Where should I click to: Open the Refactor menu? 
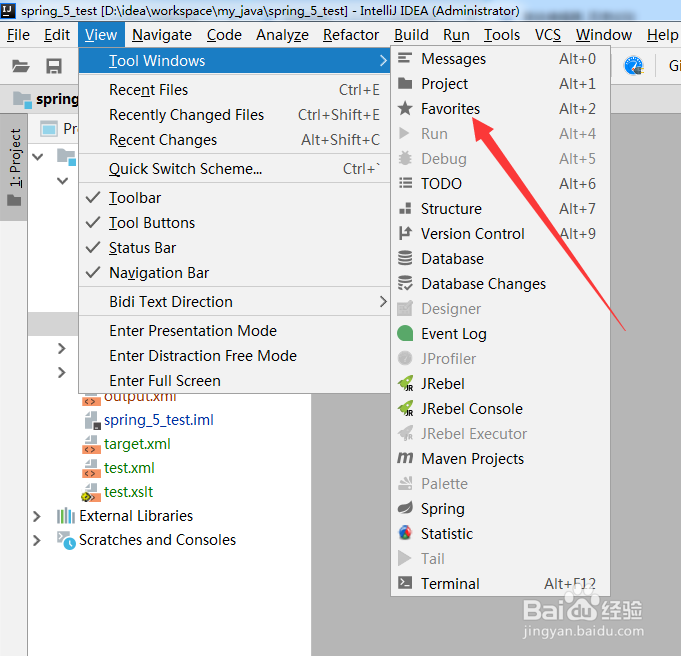click(351, 35)
